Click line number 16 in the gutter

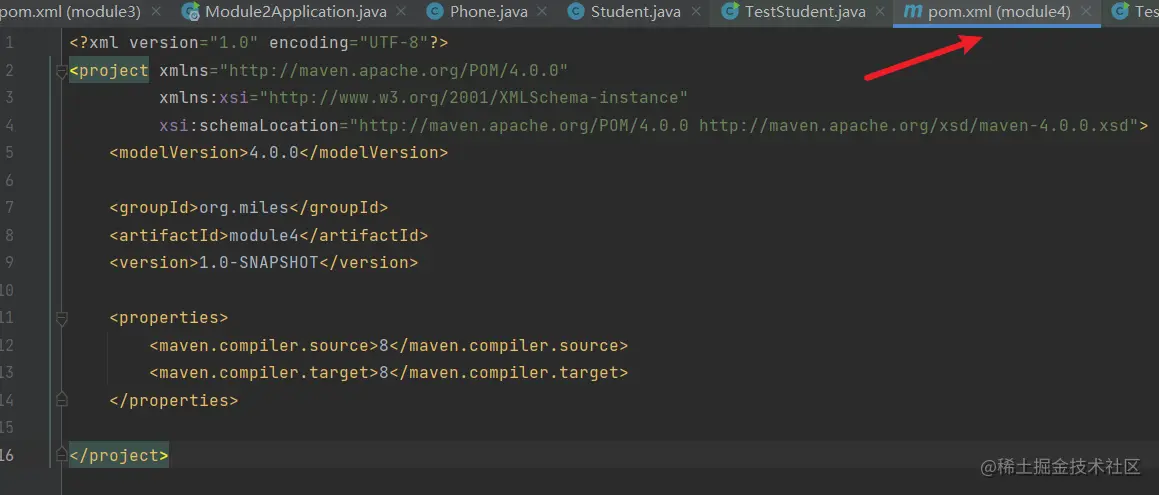pyautogui.click(x=7, y=455)
